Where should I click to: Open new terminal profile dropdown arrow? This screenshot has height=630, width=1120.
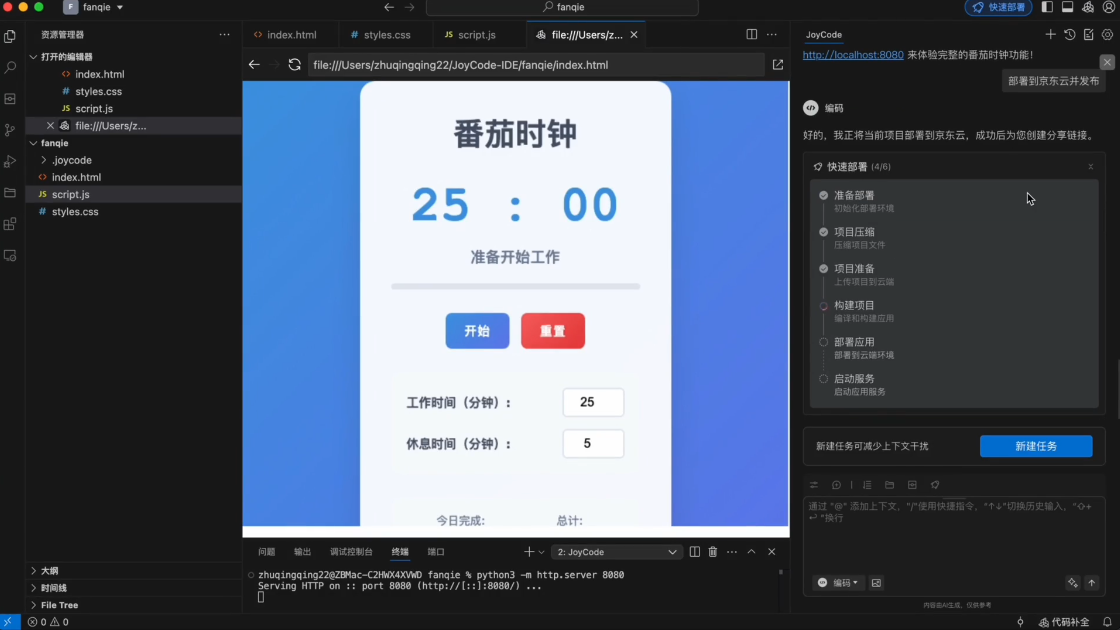(541, 552)
